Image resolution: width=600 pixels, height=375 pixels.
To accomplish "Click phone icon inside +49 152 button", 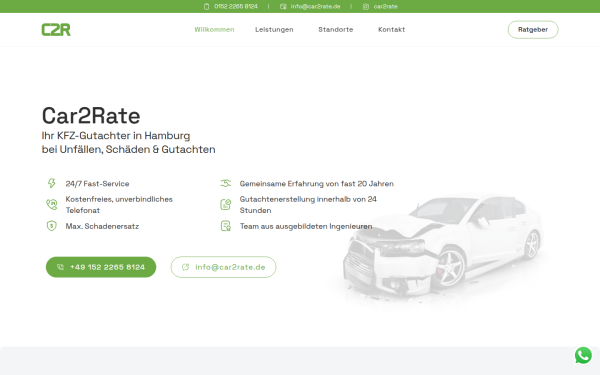I will (60, 267).
